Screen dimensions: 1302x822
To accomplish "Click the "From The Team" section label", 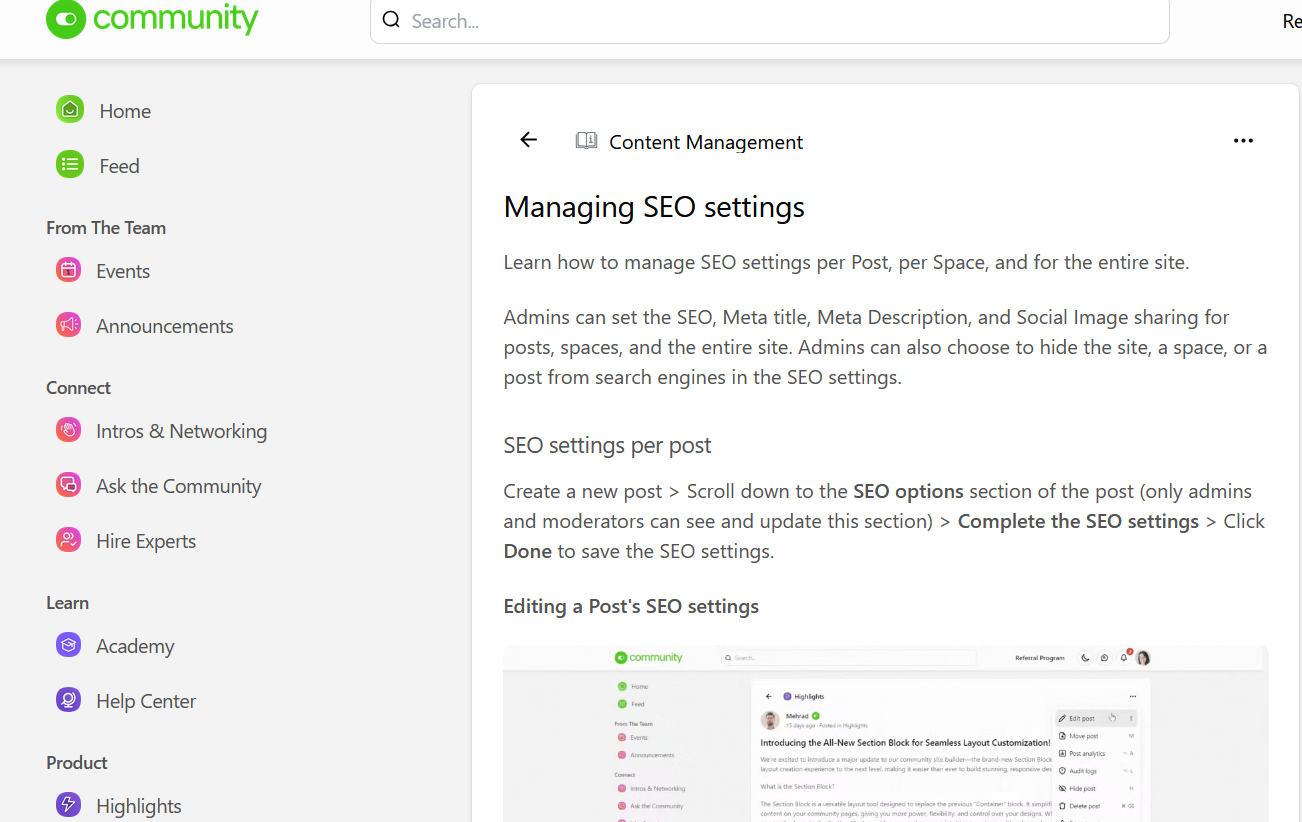I will point(106,228).
